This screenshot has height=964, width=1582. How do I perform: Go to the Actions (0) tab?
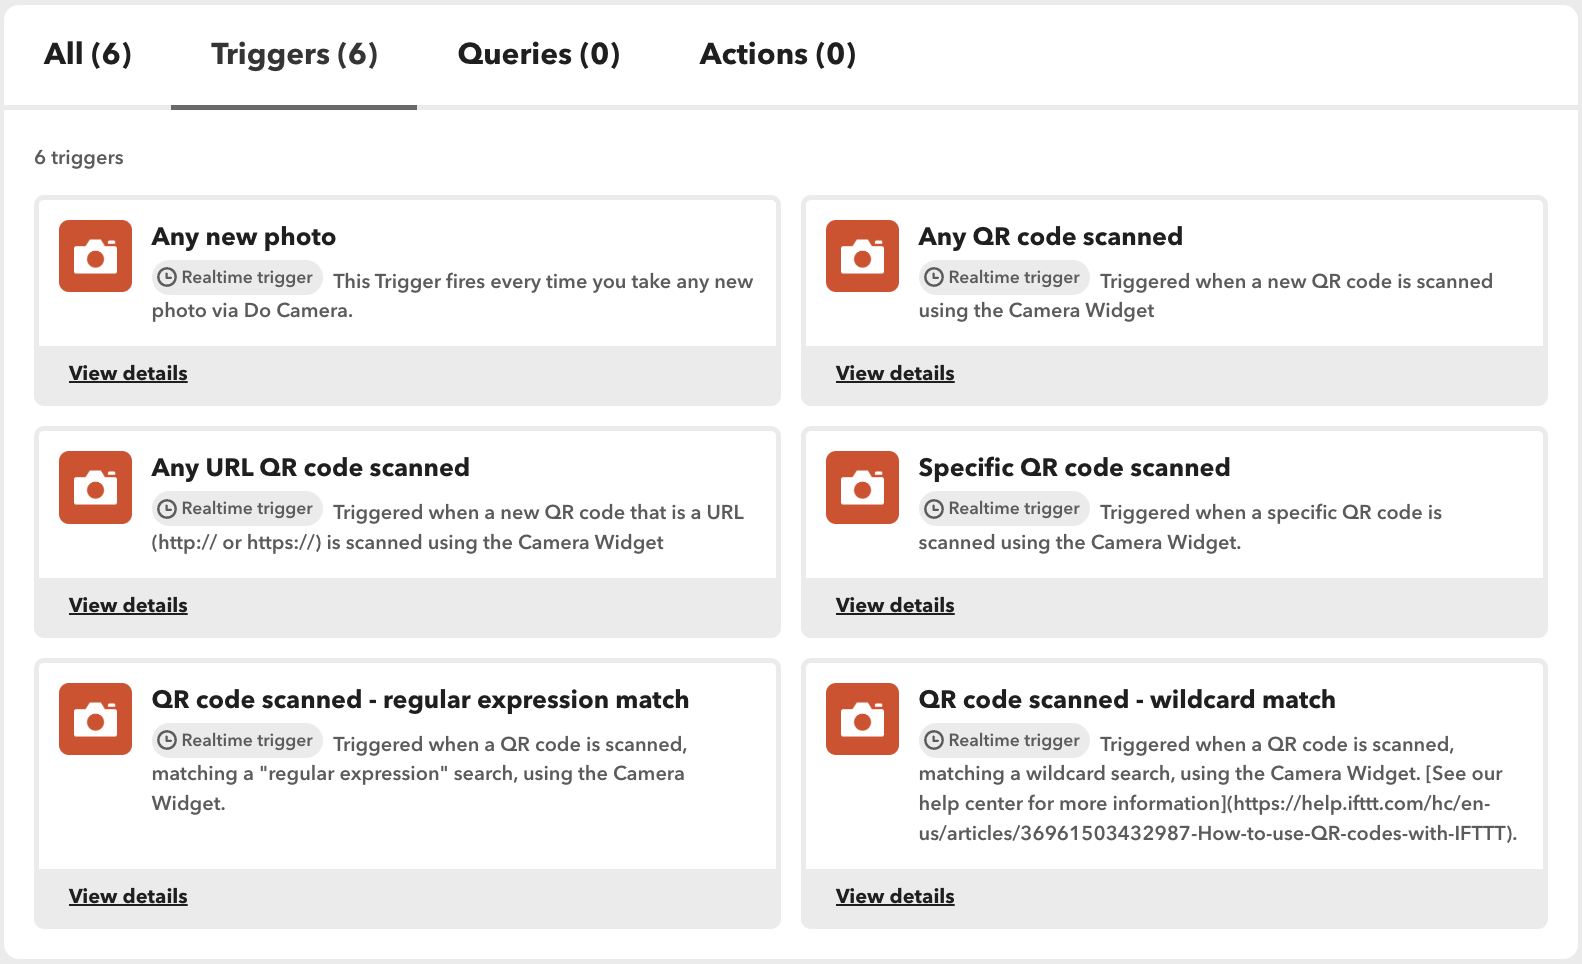point(778,54)
